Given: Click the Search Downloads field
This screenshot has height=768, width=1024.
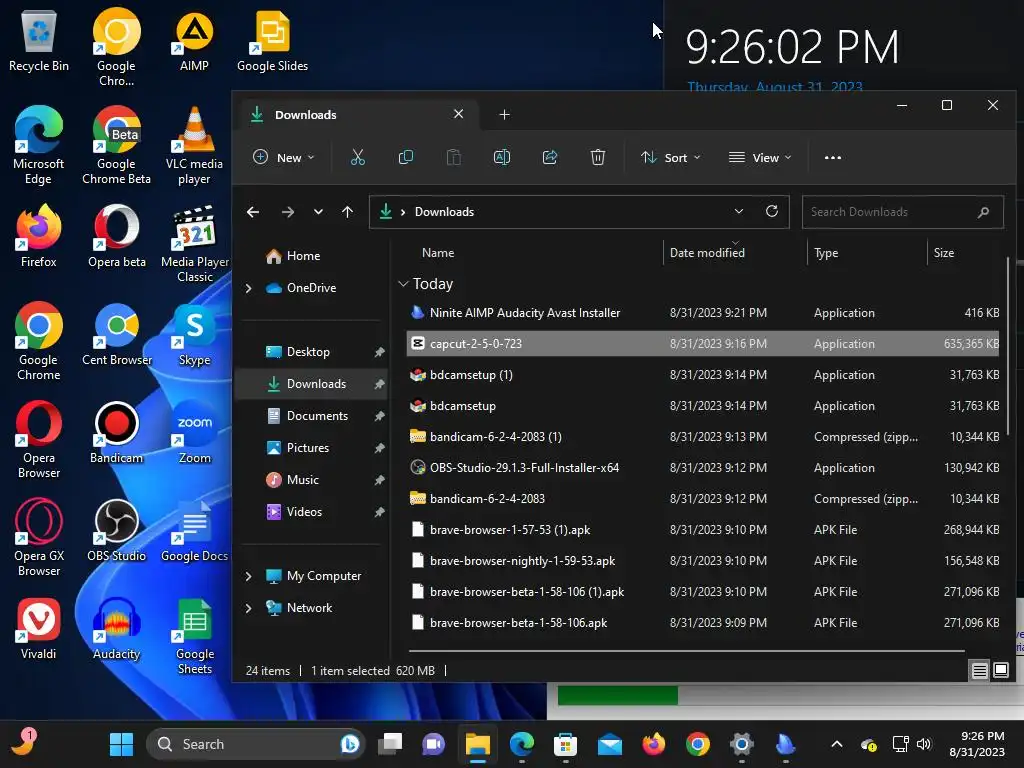Looking at the screenshot, I should tap(903, 212).
